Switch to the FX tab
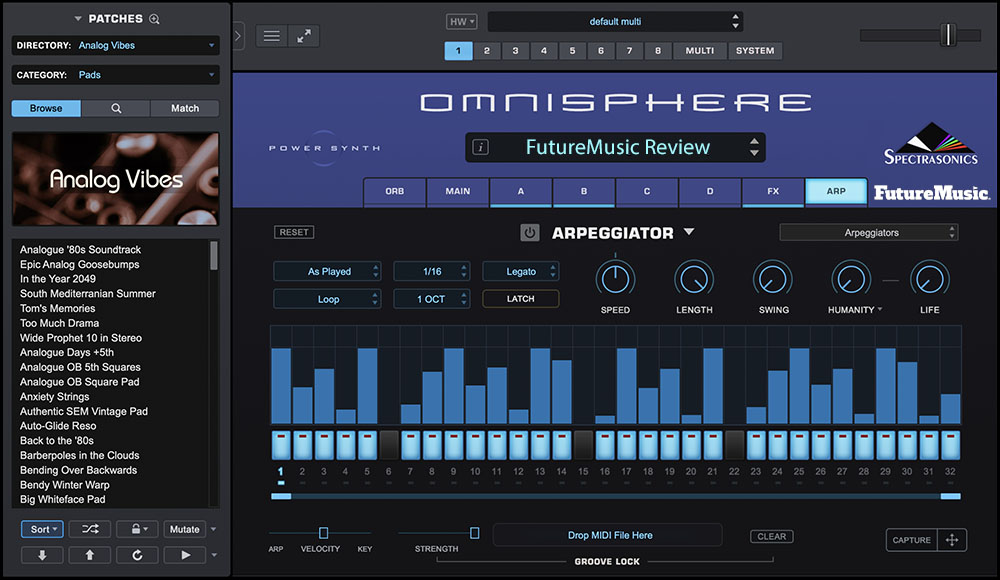This screenshot has width=1000, height=580. (x=773, y=191)
